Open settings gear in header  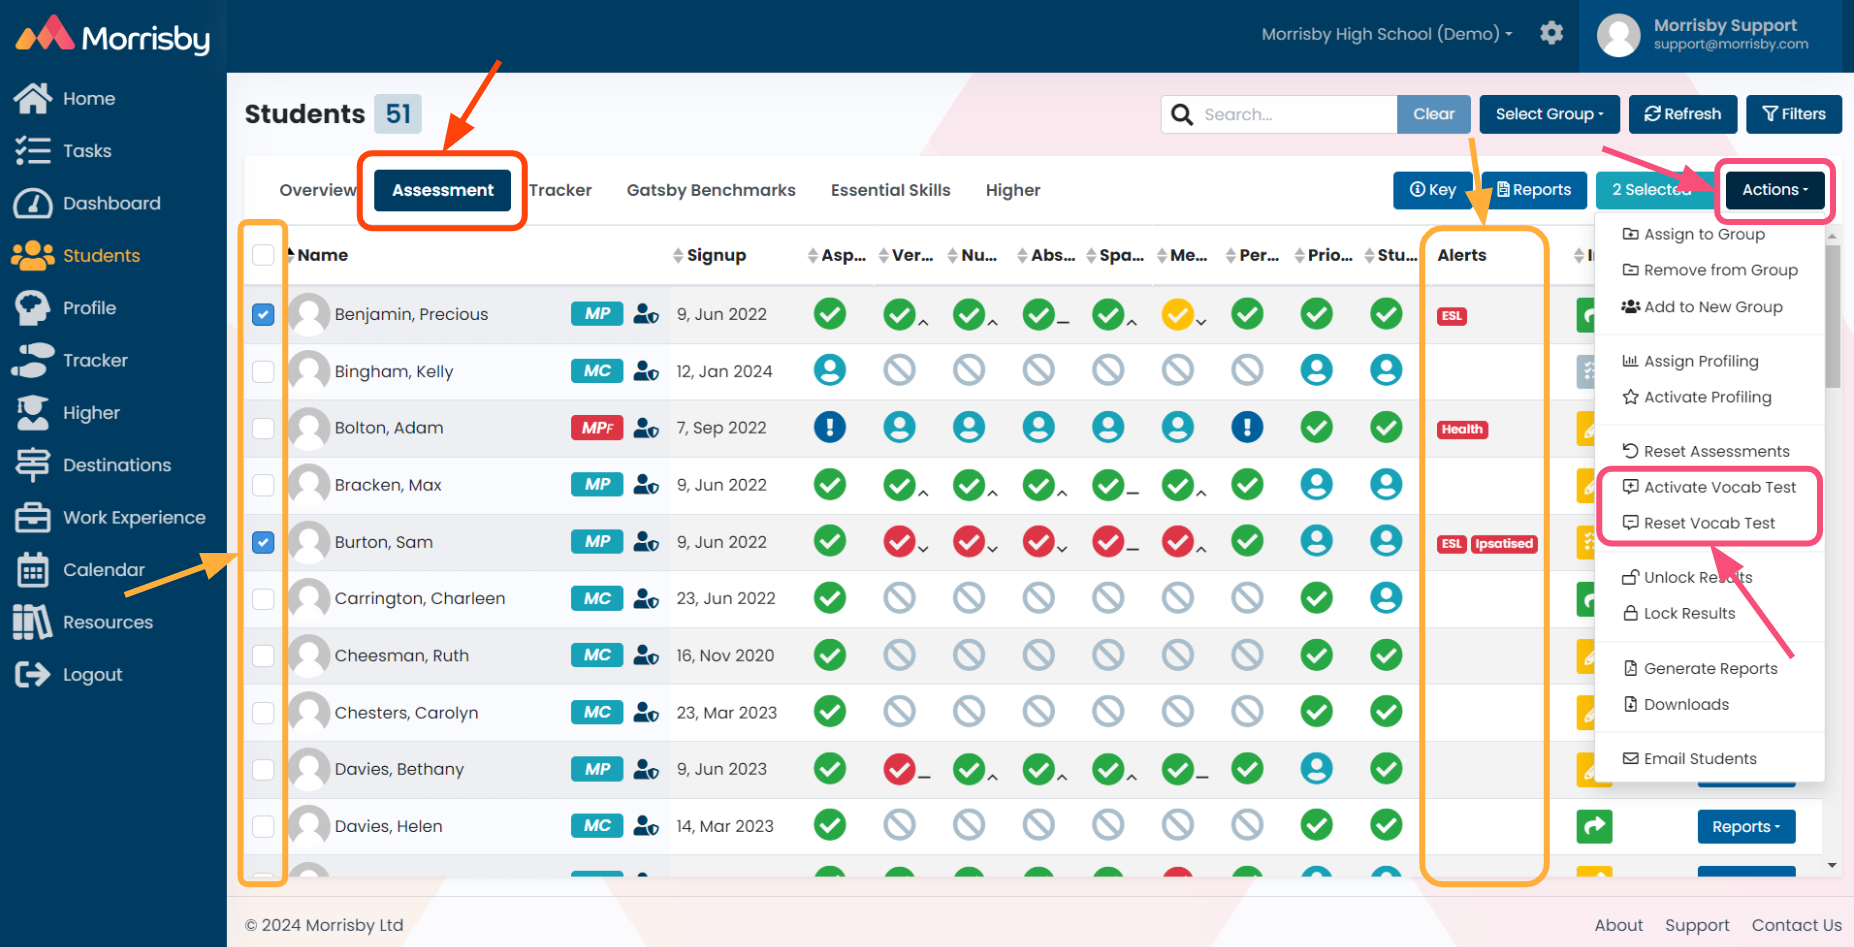pyautogui.click(x=1551, y=33)
